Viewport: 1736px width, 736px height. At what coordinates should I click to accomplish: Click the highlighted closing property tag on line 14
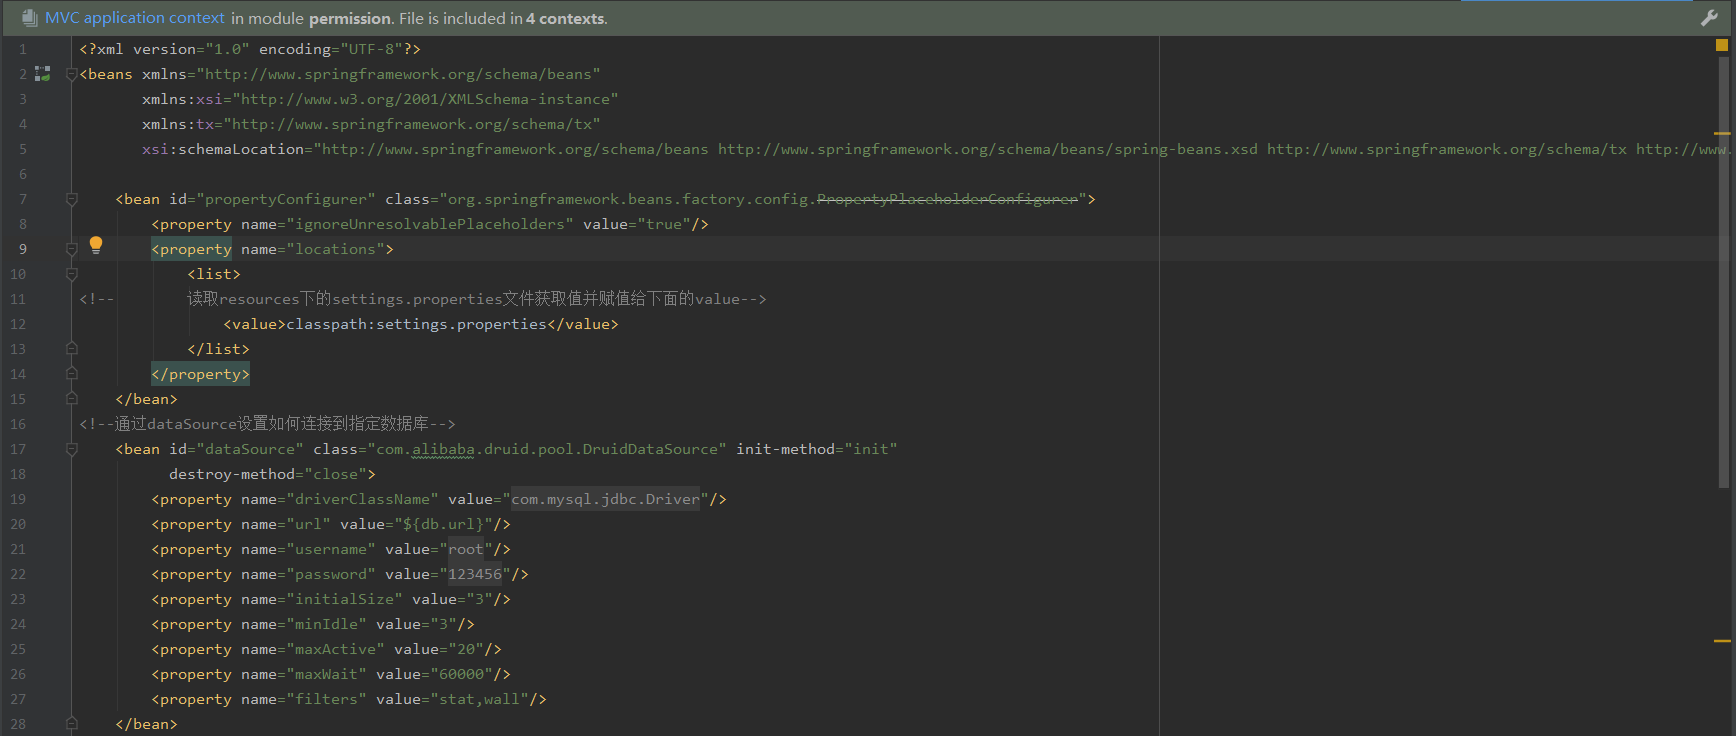click(200, 374)
